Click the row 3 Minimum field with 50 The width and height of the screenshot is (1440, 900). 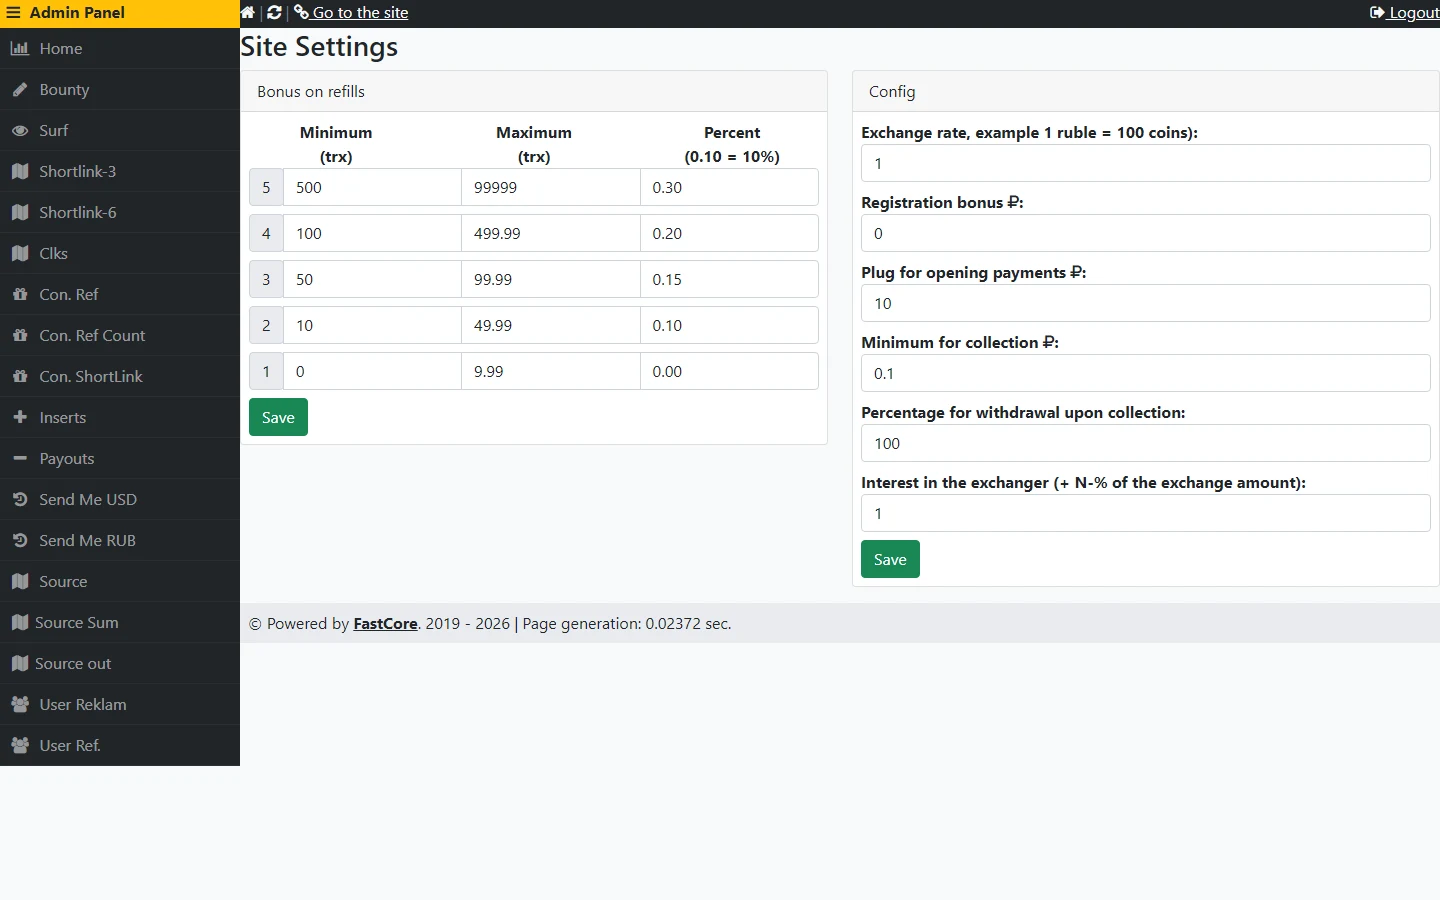(372, 279)
